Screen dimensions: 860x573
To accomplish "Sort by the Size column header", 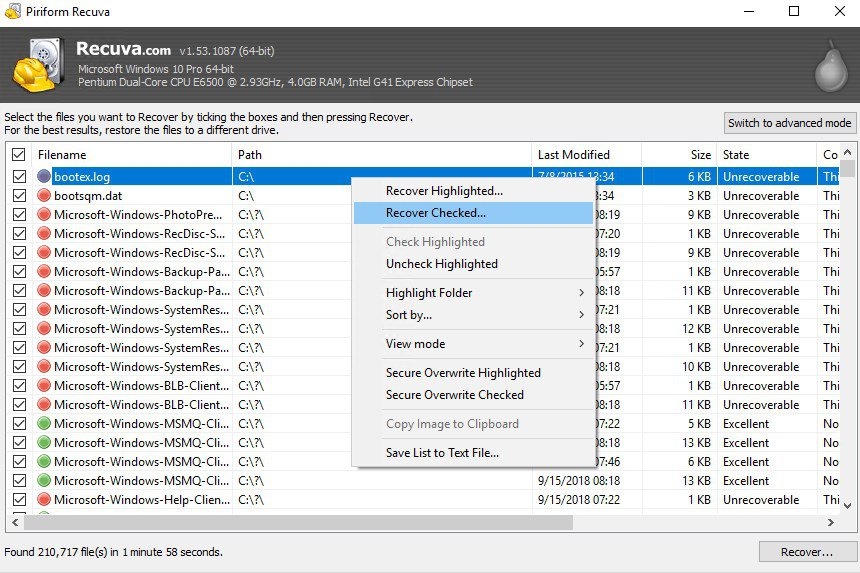I will (679, 155).
